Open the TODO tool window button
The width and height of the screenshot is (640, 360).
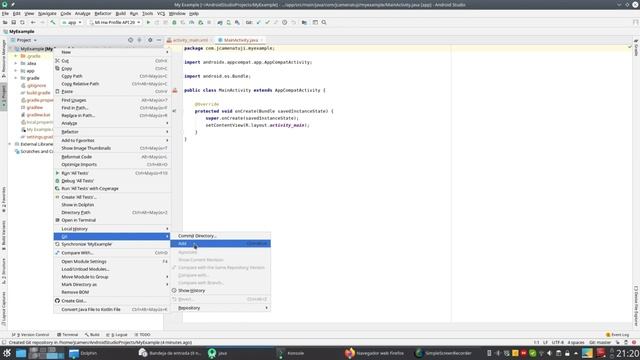pyautogui.click(x=142, y=335)
